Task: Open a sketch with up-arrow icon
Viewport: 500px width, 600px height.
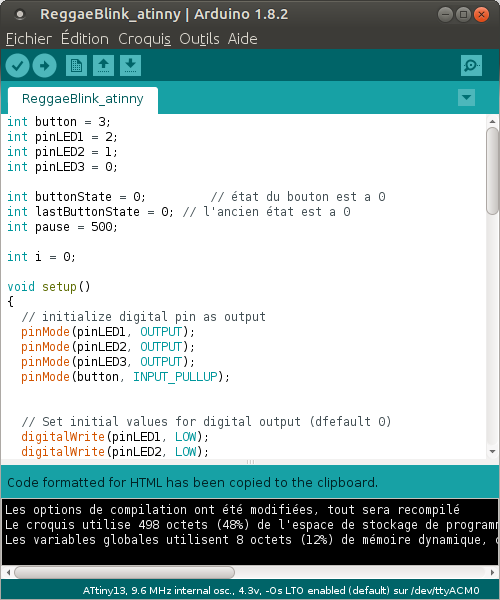Action: [x=103, y=65]
